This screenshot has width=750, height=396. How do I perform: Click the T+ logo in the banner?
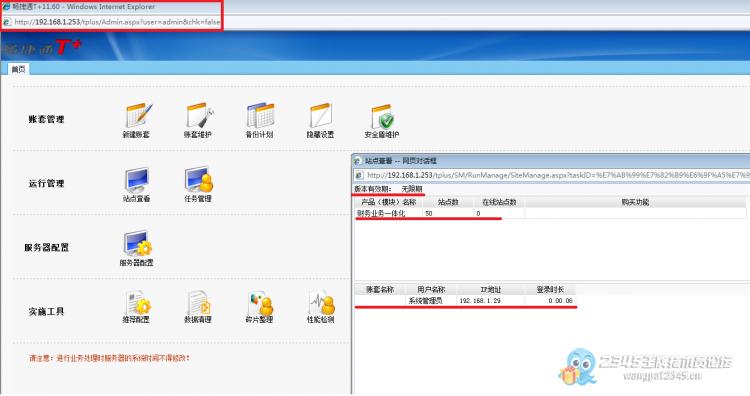tap(68, 47)
